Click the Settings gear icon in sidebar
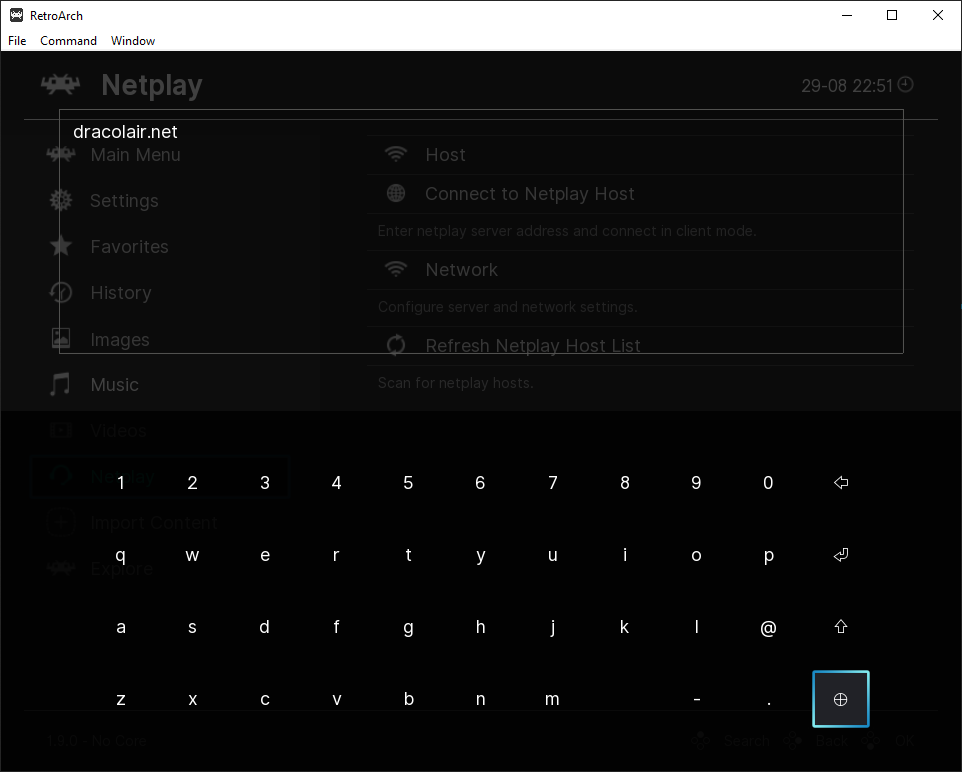This screenshot has height=772, width=962. [x=61, y=200]
